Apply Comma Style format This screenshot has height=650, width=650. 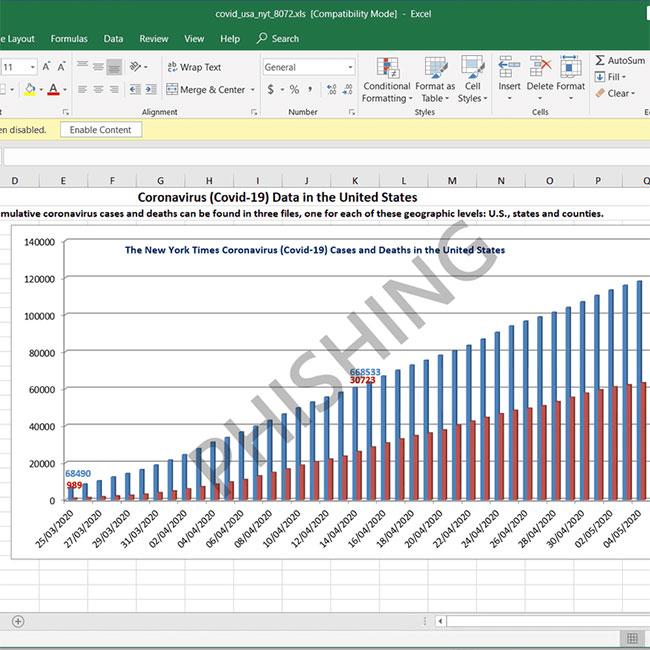point(310,89)
